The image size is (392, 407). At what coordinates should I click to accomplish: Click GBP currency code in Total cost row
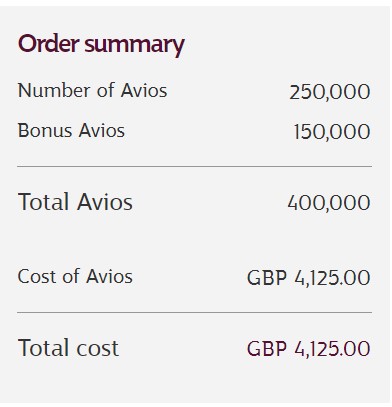click(x=267, y=349)
